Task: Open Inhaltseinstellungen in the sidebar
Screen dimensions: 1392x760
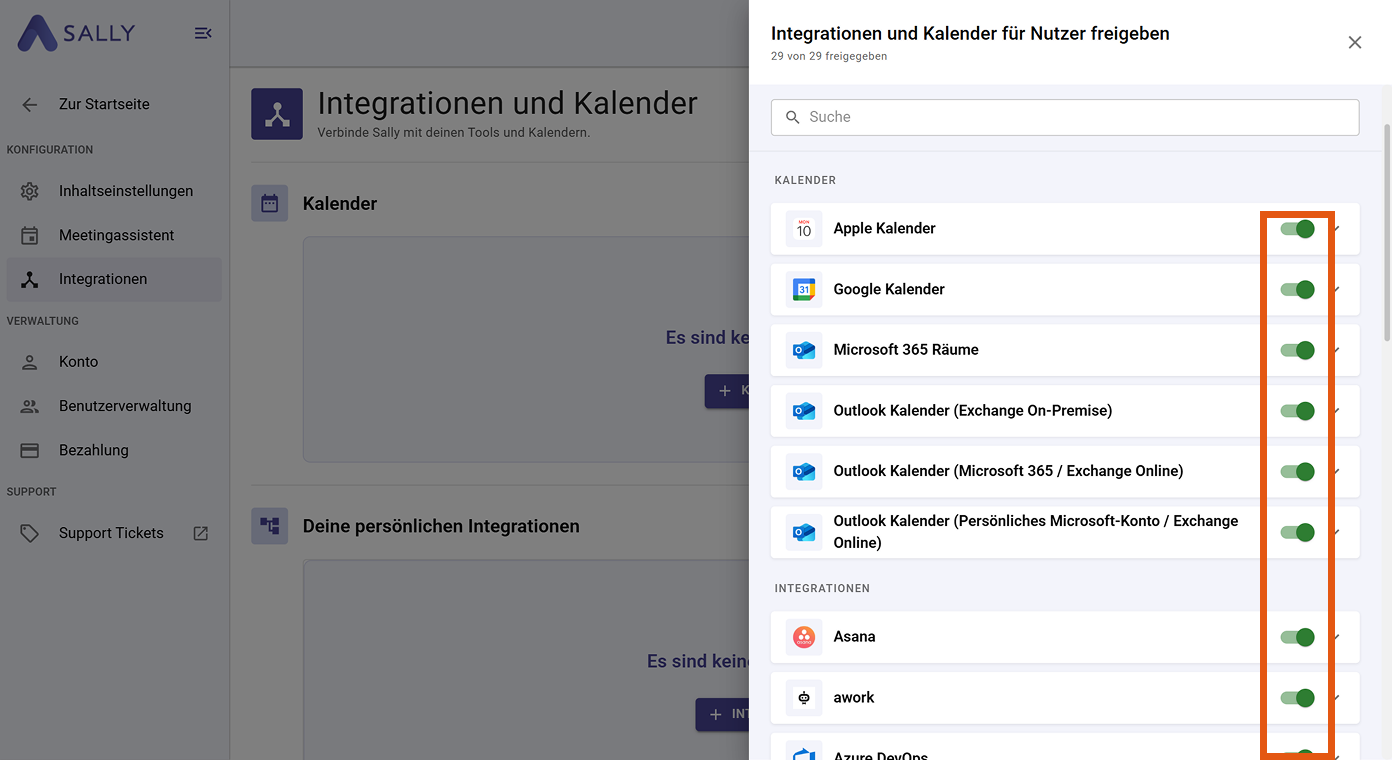Action: (x=126, y=191)
